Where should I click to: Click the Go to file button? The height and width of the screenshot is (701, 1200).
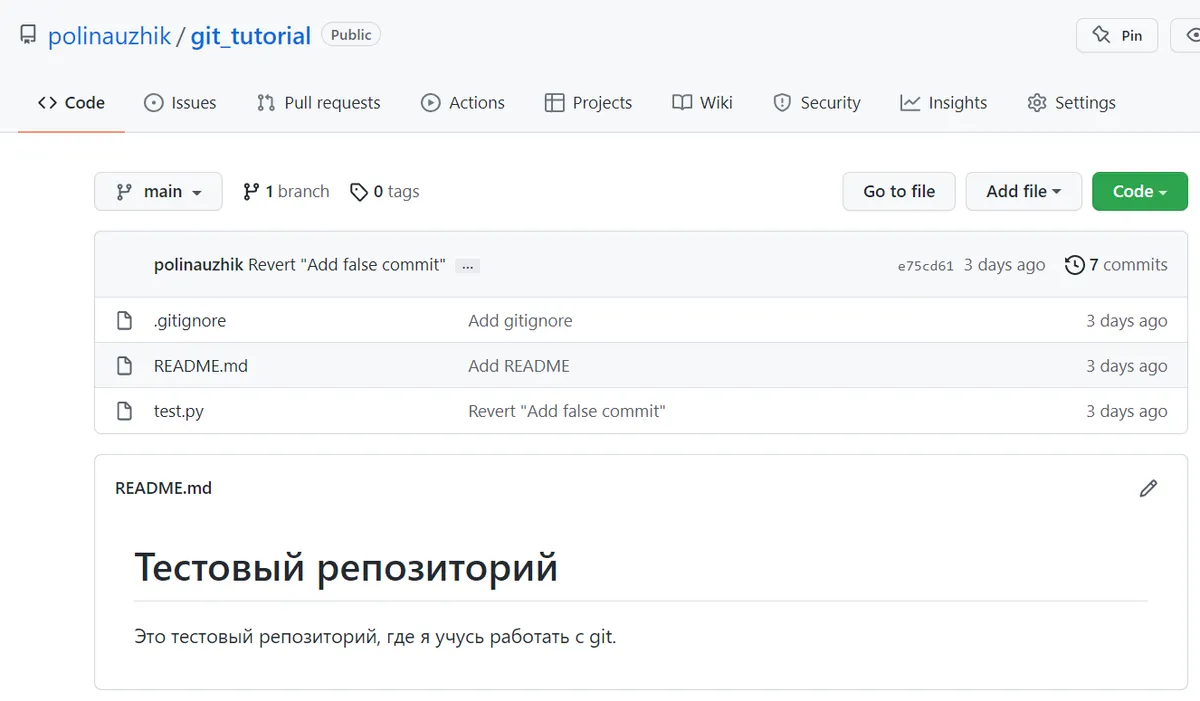[899, 191]
